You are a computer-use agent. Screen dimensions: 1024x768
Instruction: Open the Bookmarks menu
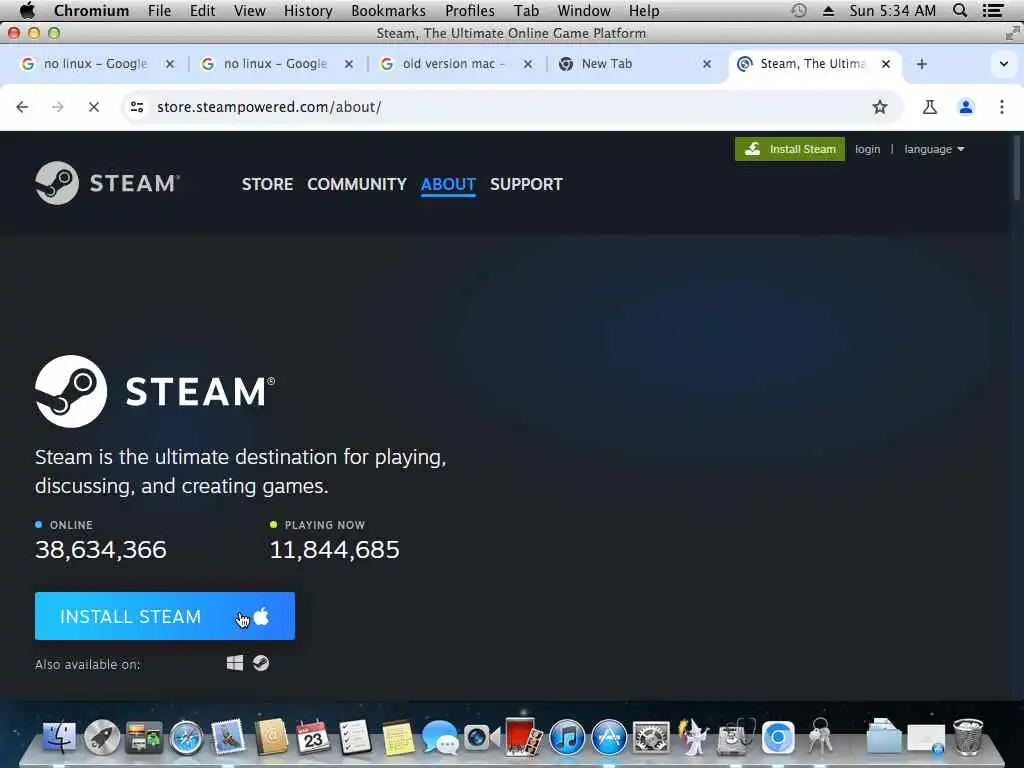388,10
